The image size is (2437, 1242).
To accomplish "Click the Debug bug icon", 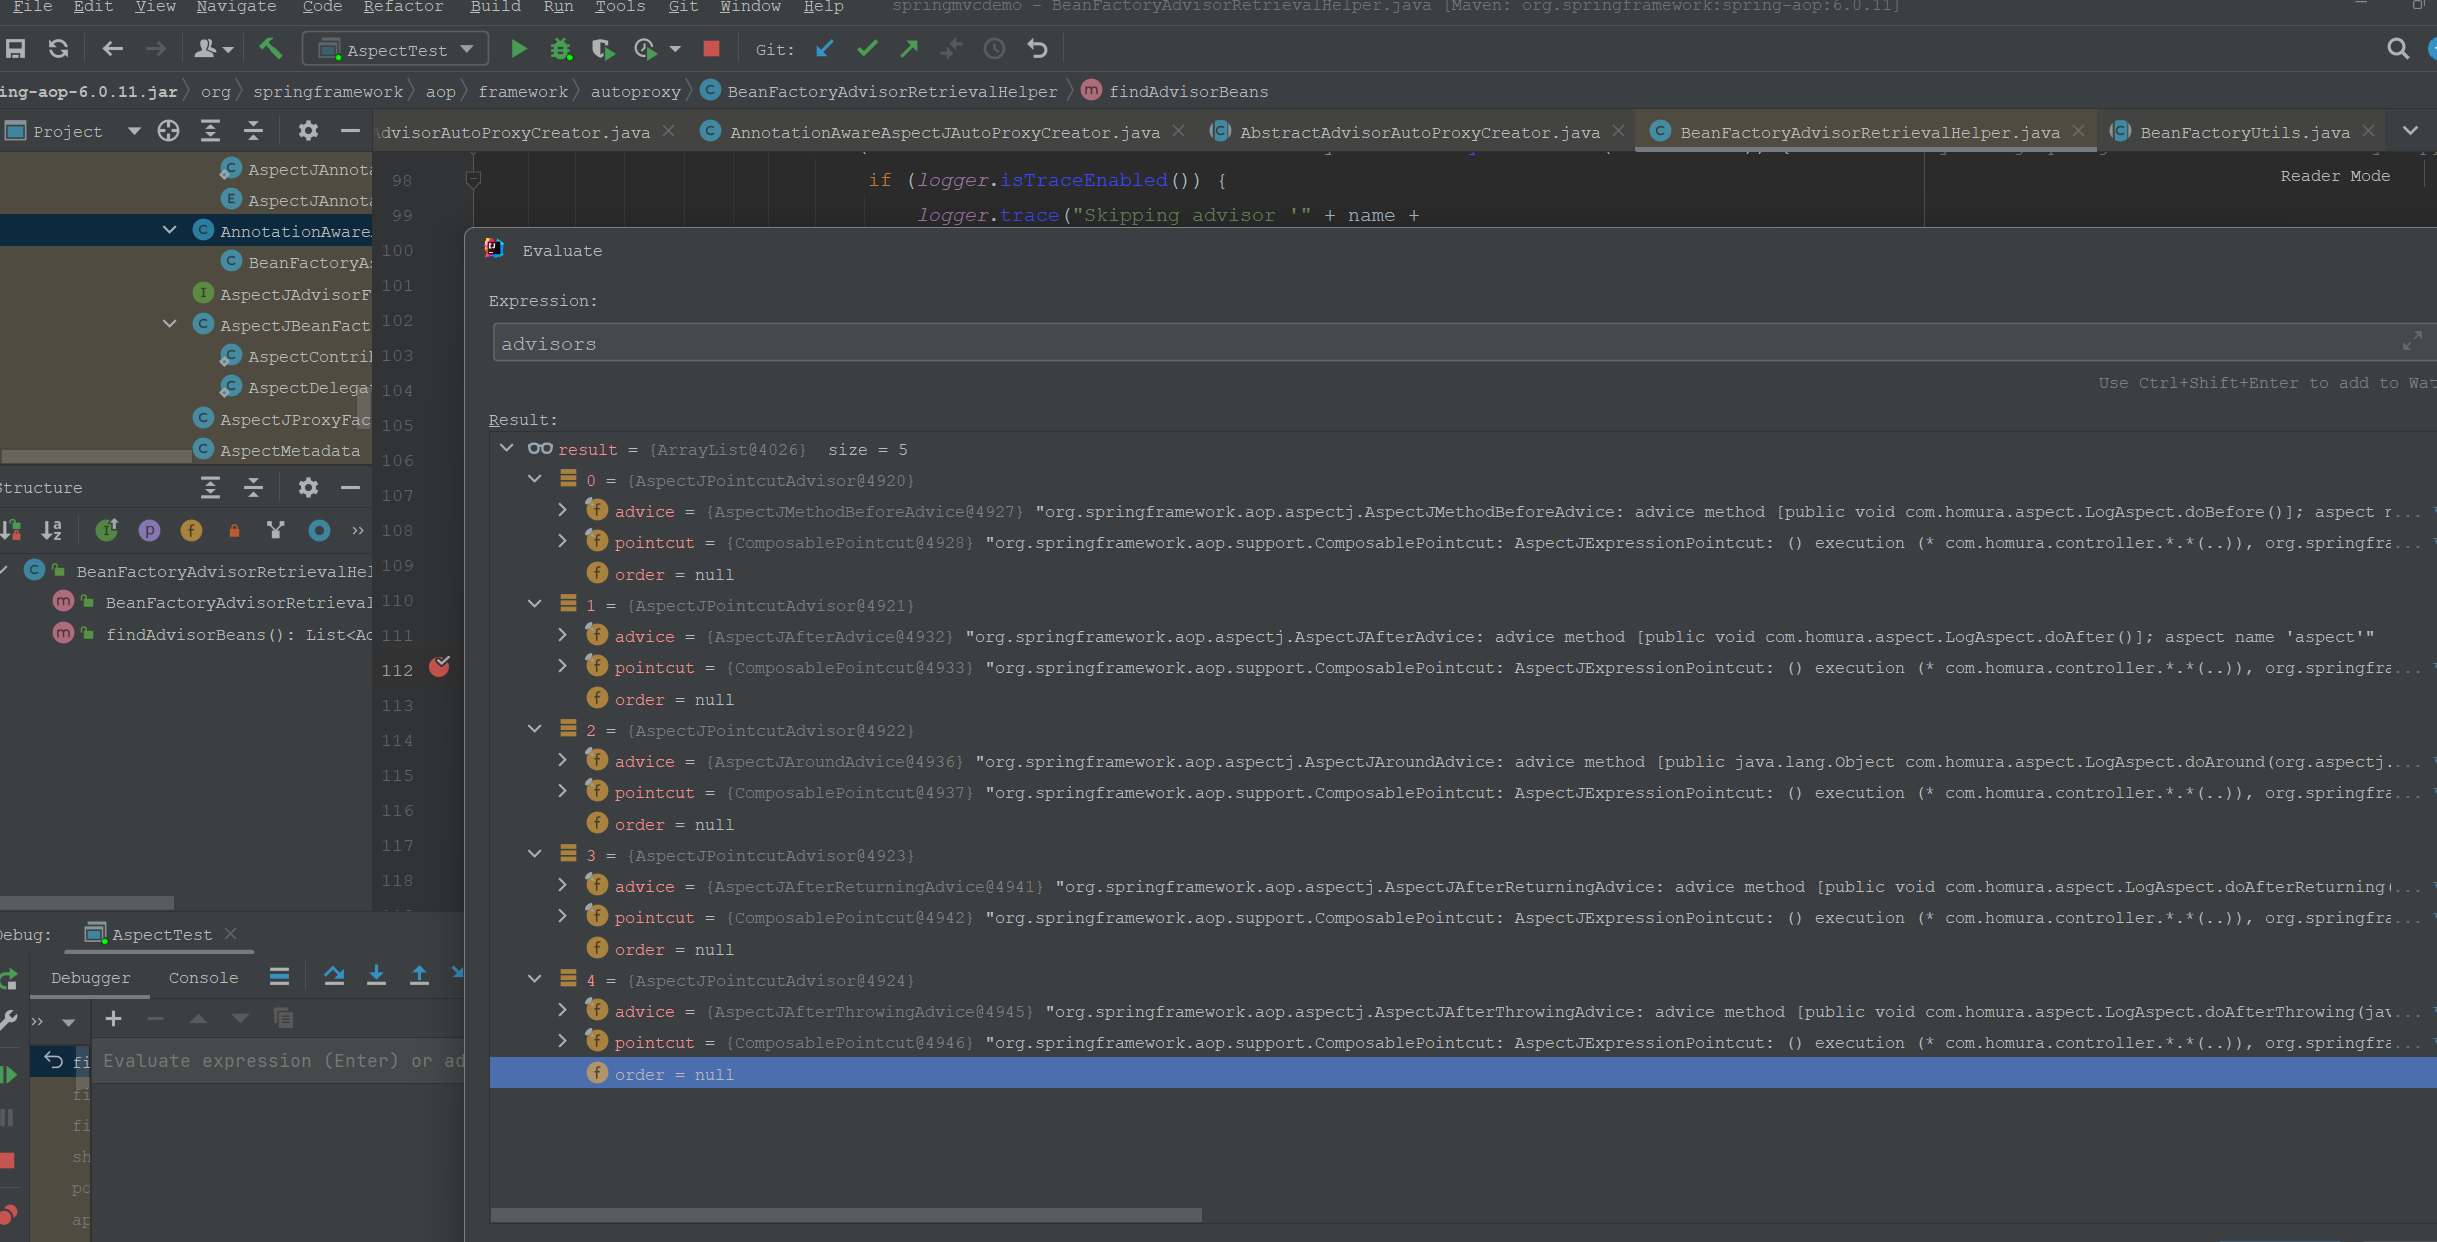I will (x=560, y=49).
